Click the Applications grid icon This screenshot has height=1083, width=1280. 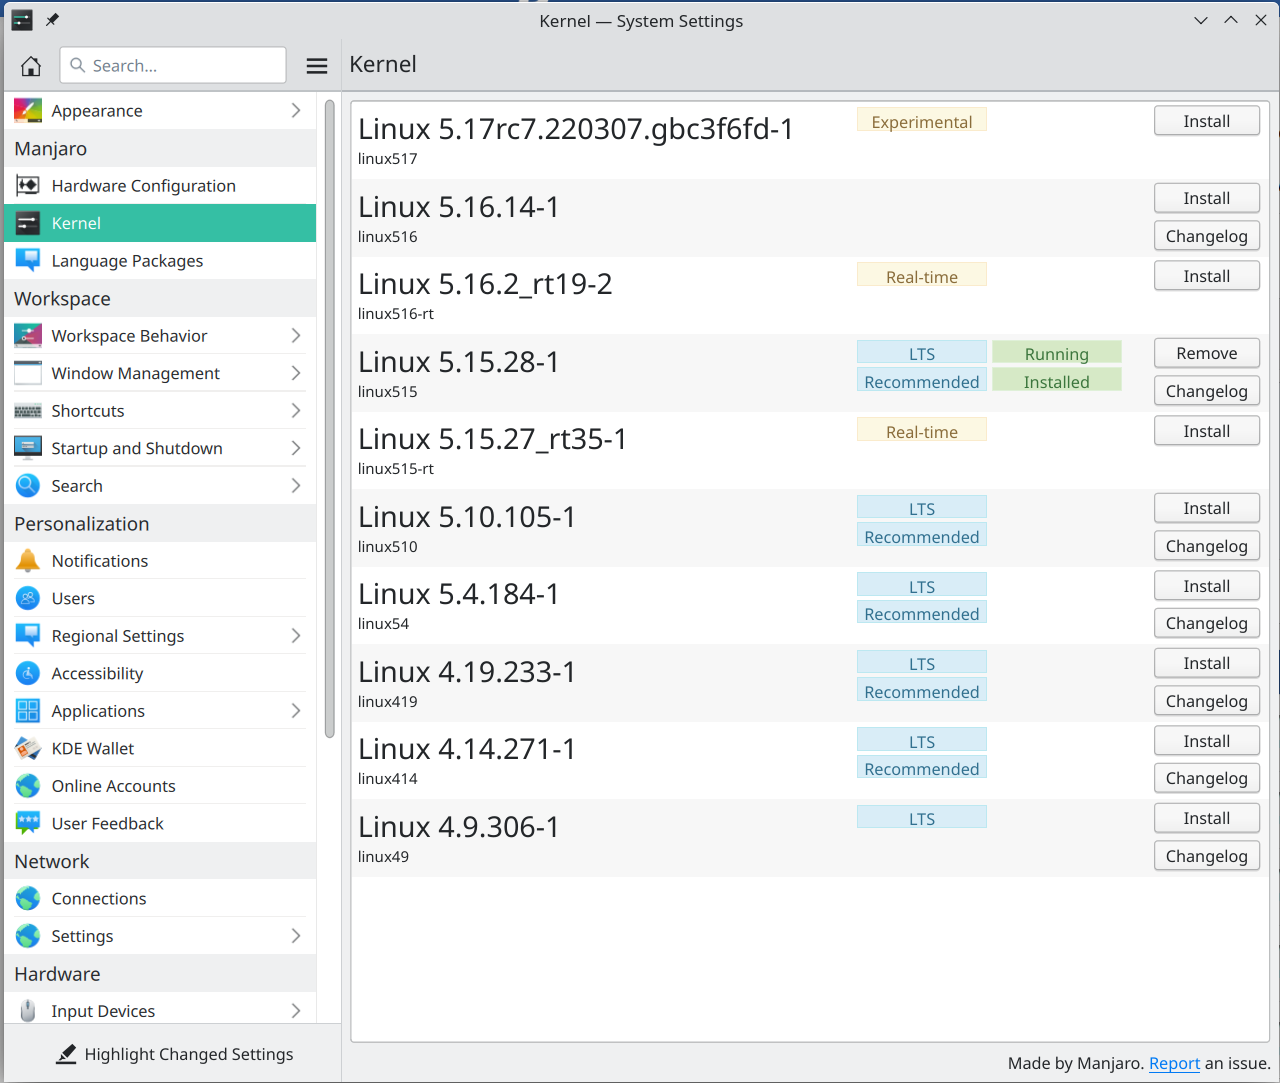pos(28,711)
